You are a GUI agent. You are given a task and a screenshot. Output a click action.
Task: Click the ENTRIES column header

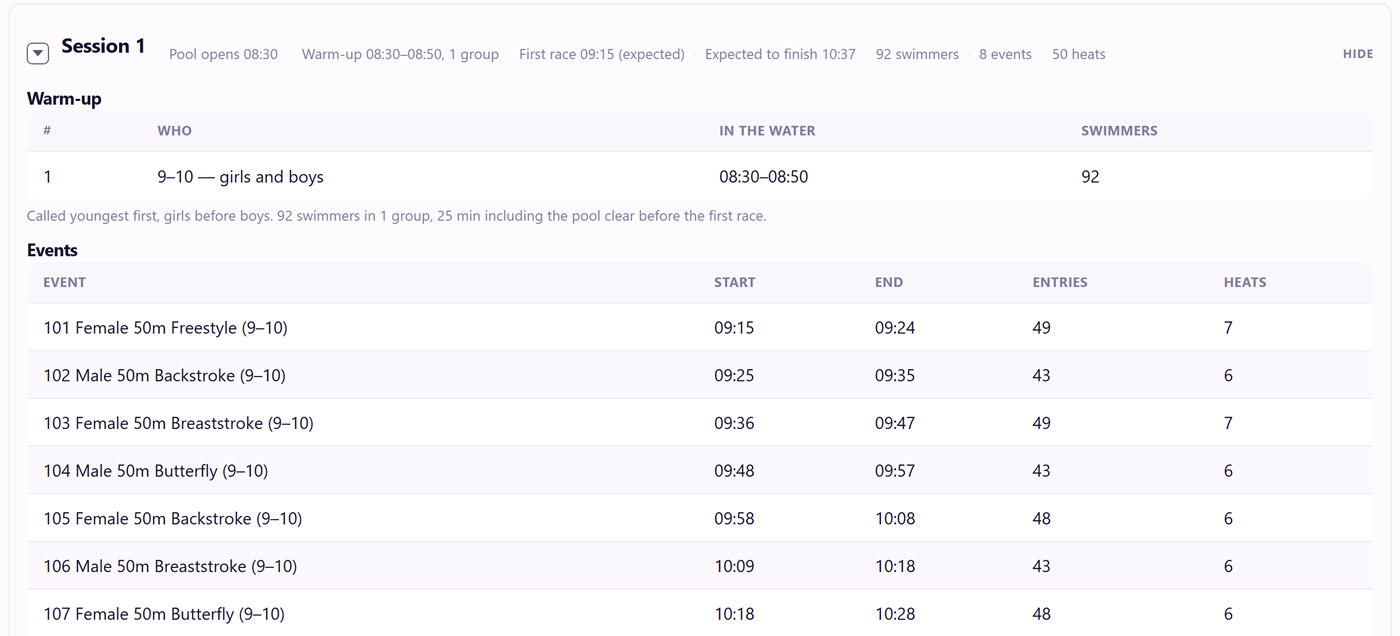pyautogui.click(x=1060, y=282)
